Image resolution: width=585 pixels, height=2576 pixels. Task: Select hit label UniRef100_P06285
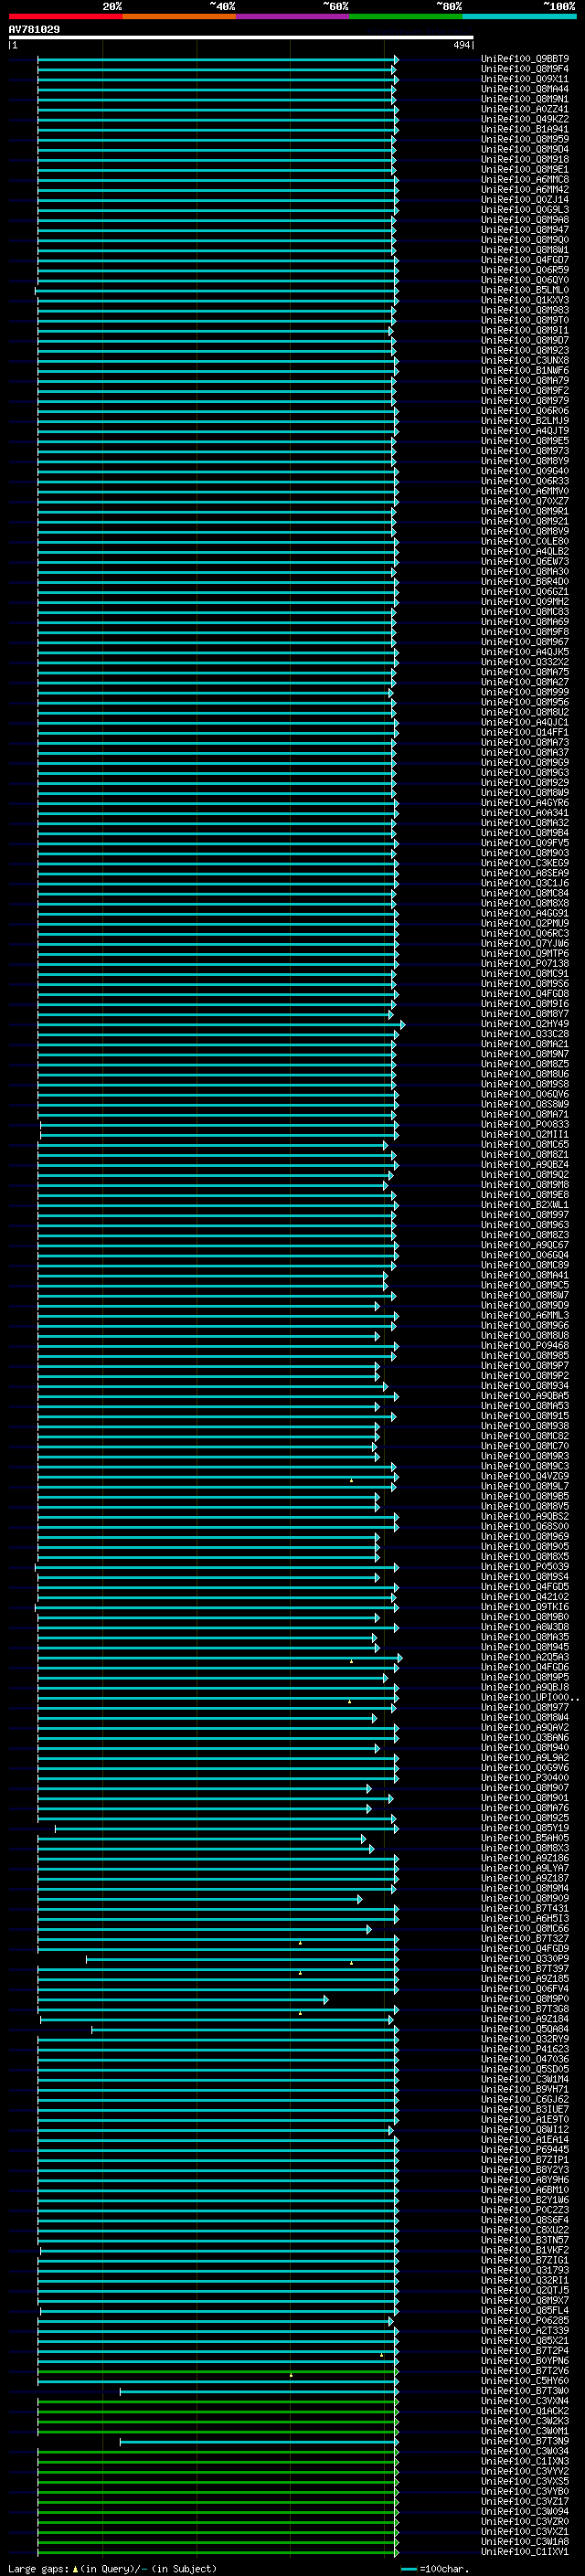525,2321
